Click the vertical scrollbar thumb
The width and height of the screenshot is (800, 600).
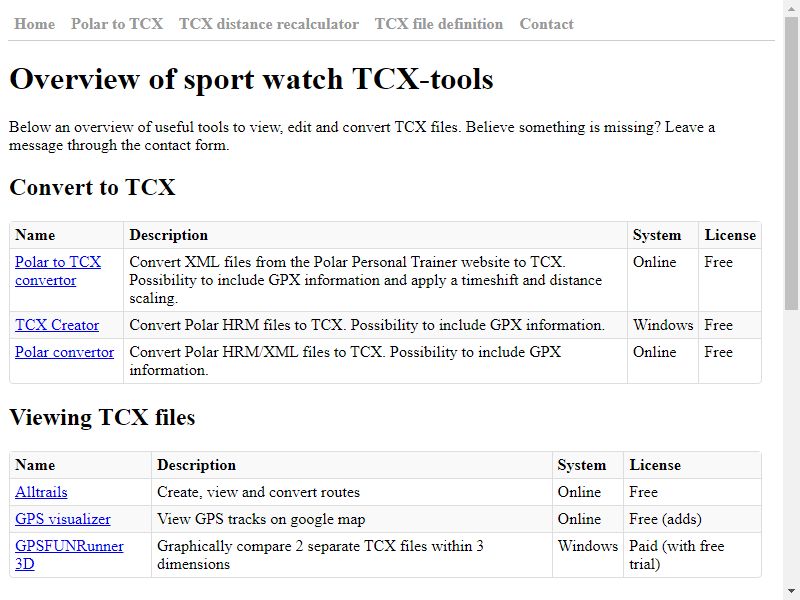coord(791,163)
